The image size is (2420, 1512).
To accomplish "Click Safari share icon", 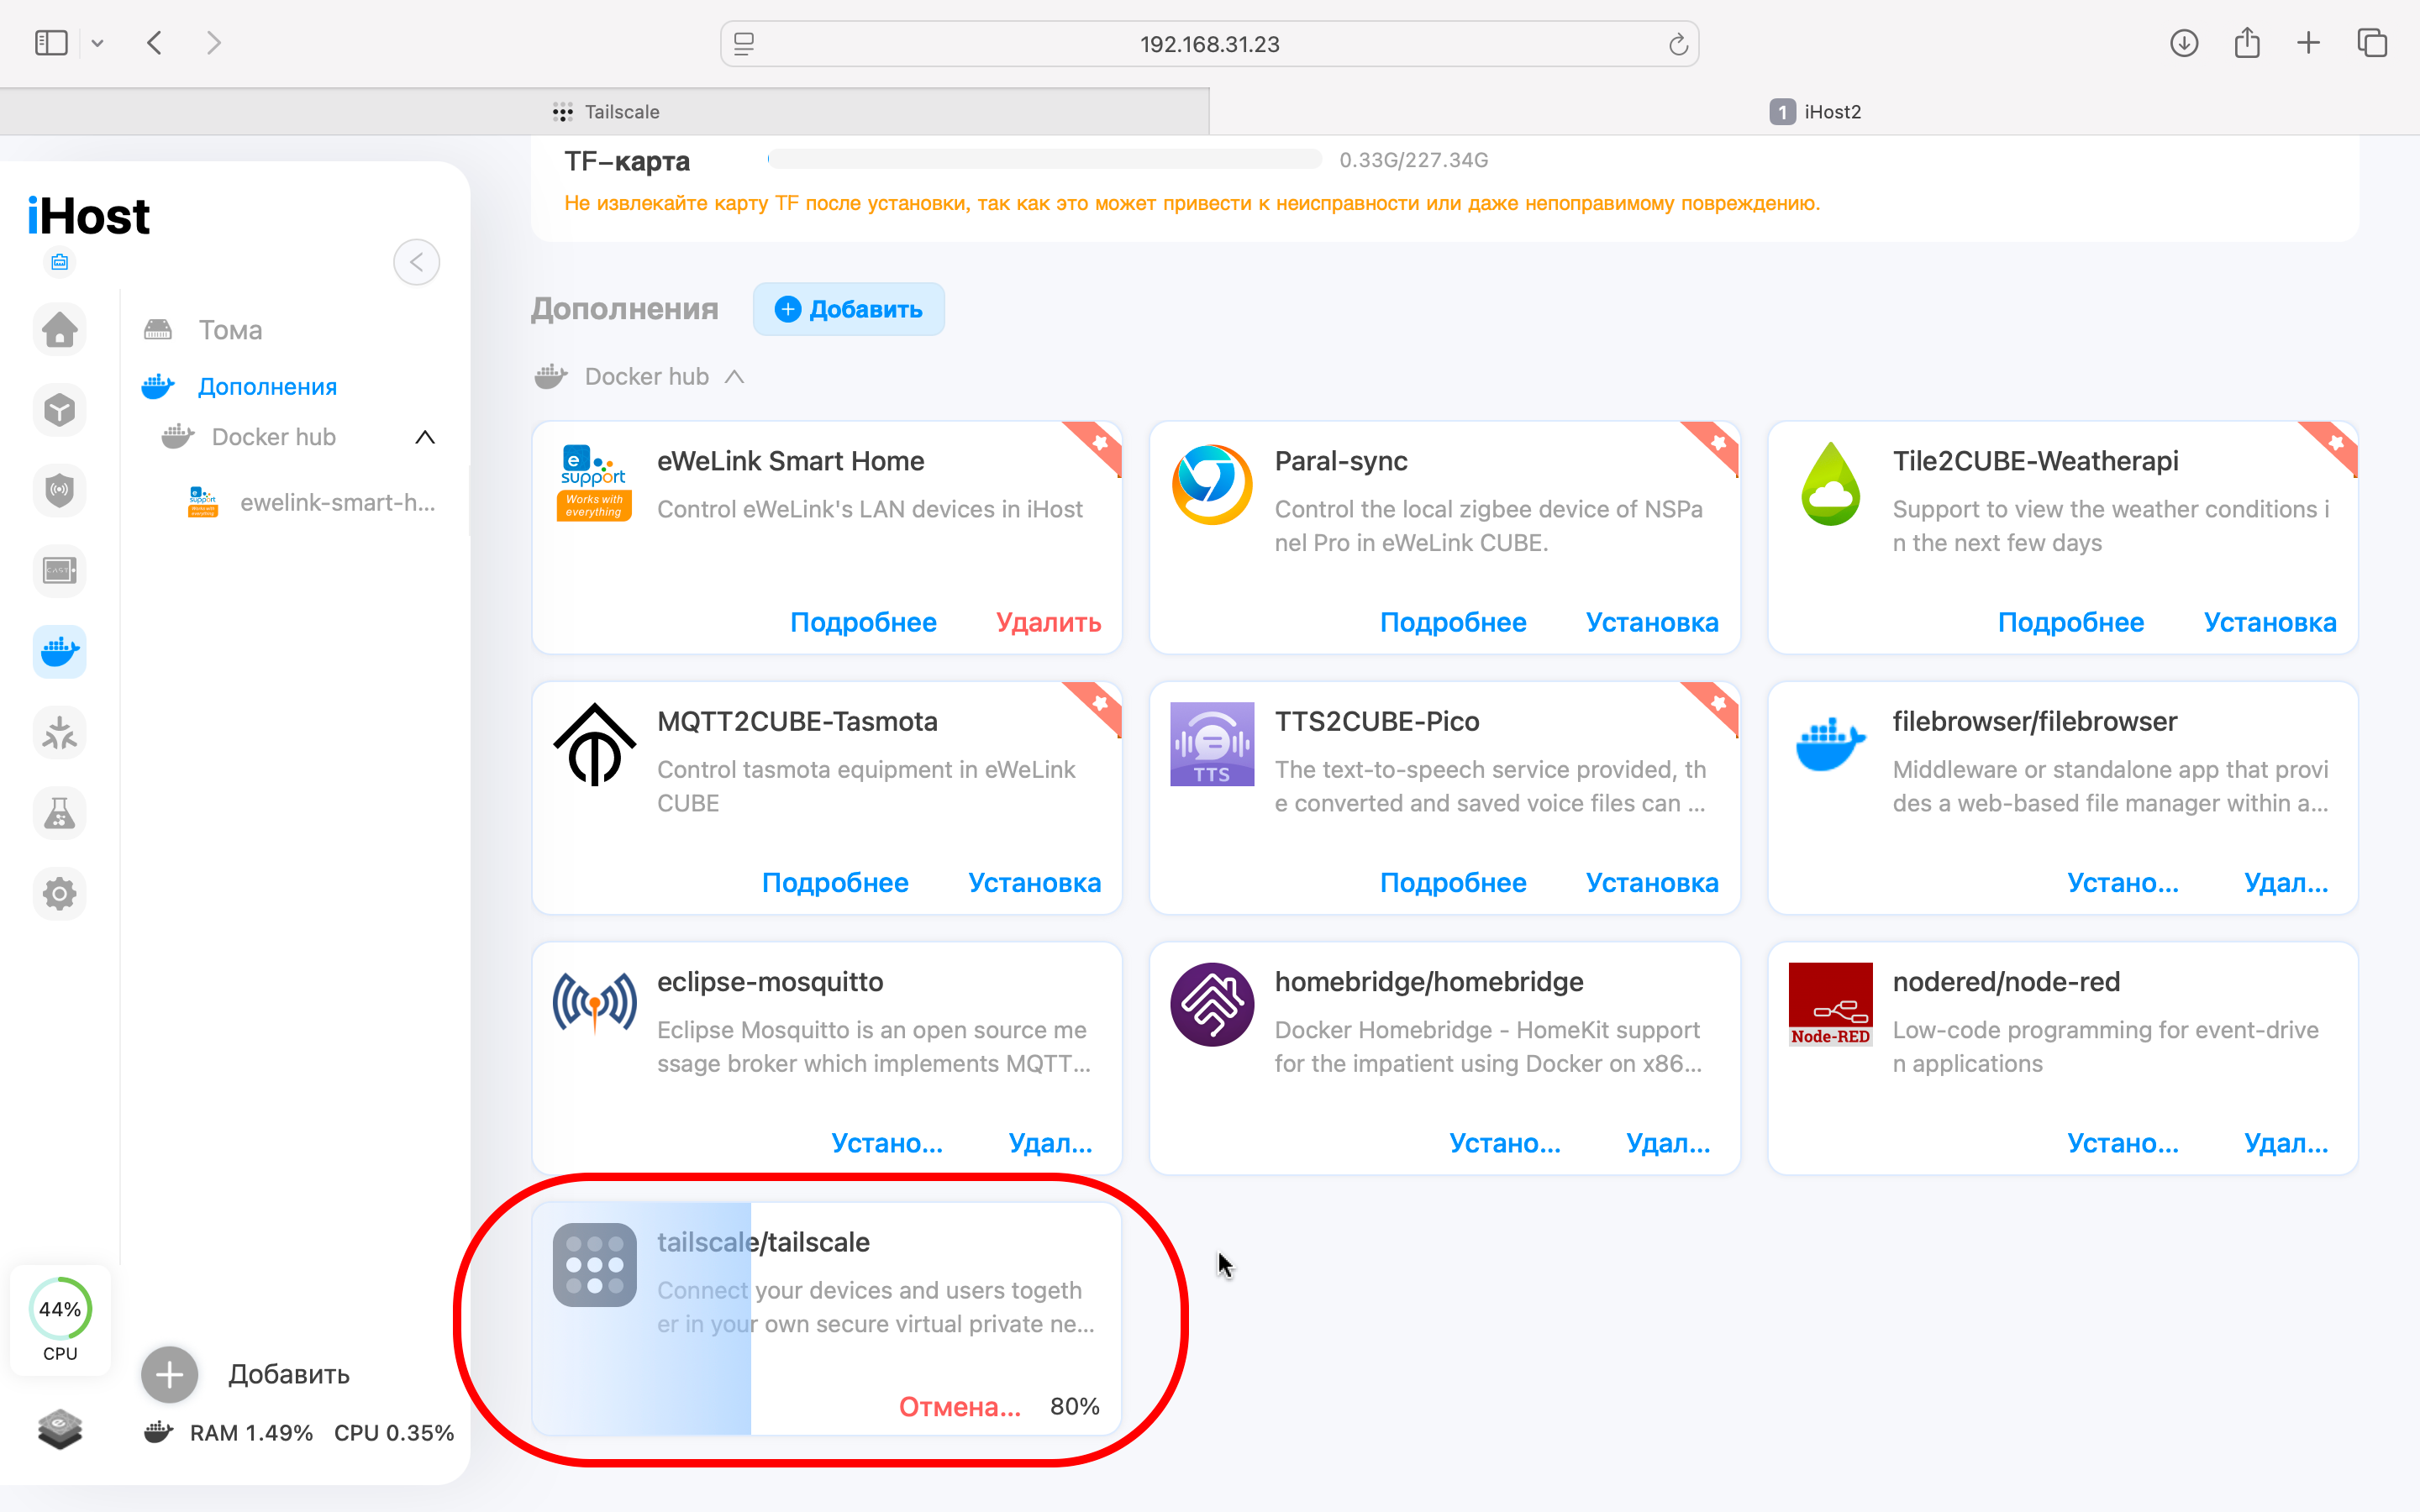I will tap(2247, 43).
